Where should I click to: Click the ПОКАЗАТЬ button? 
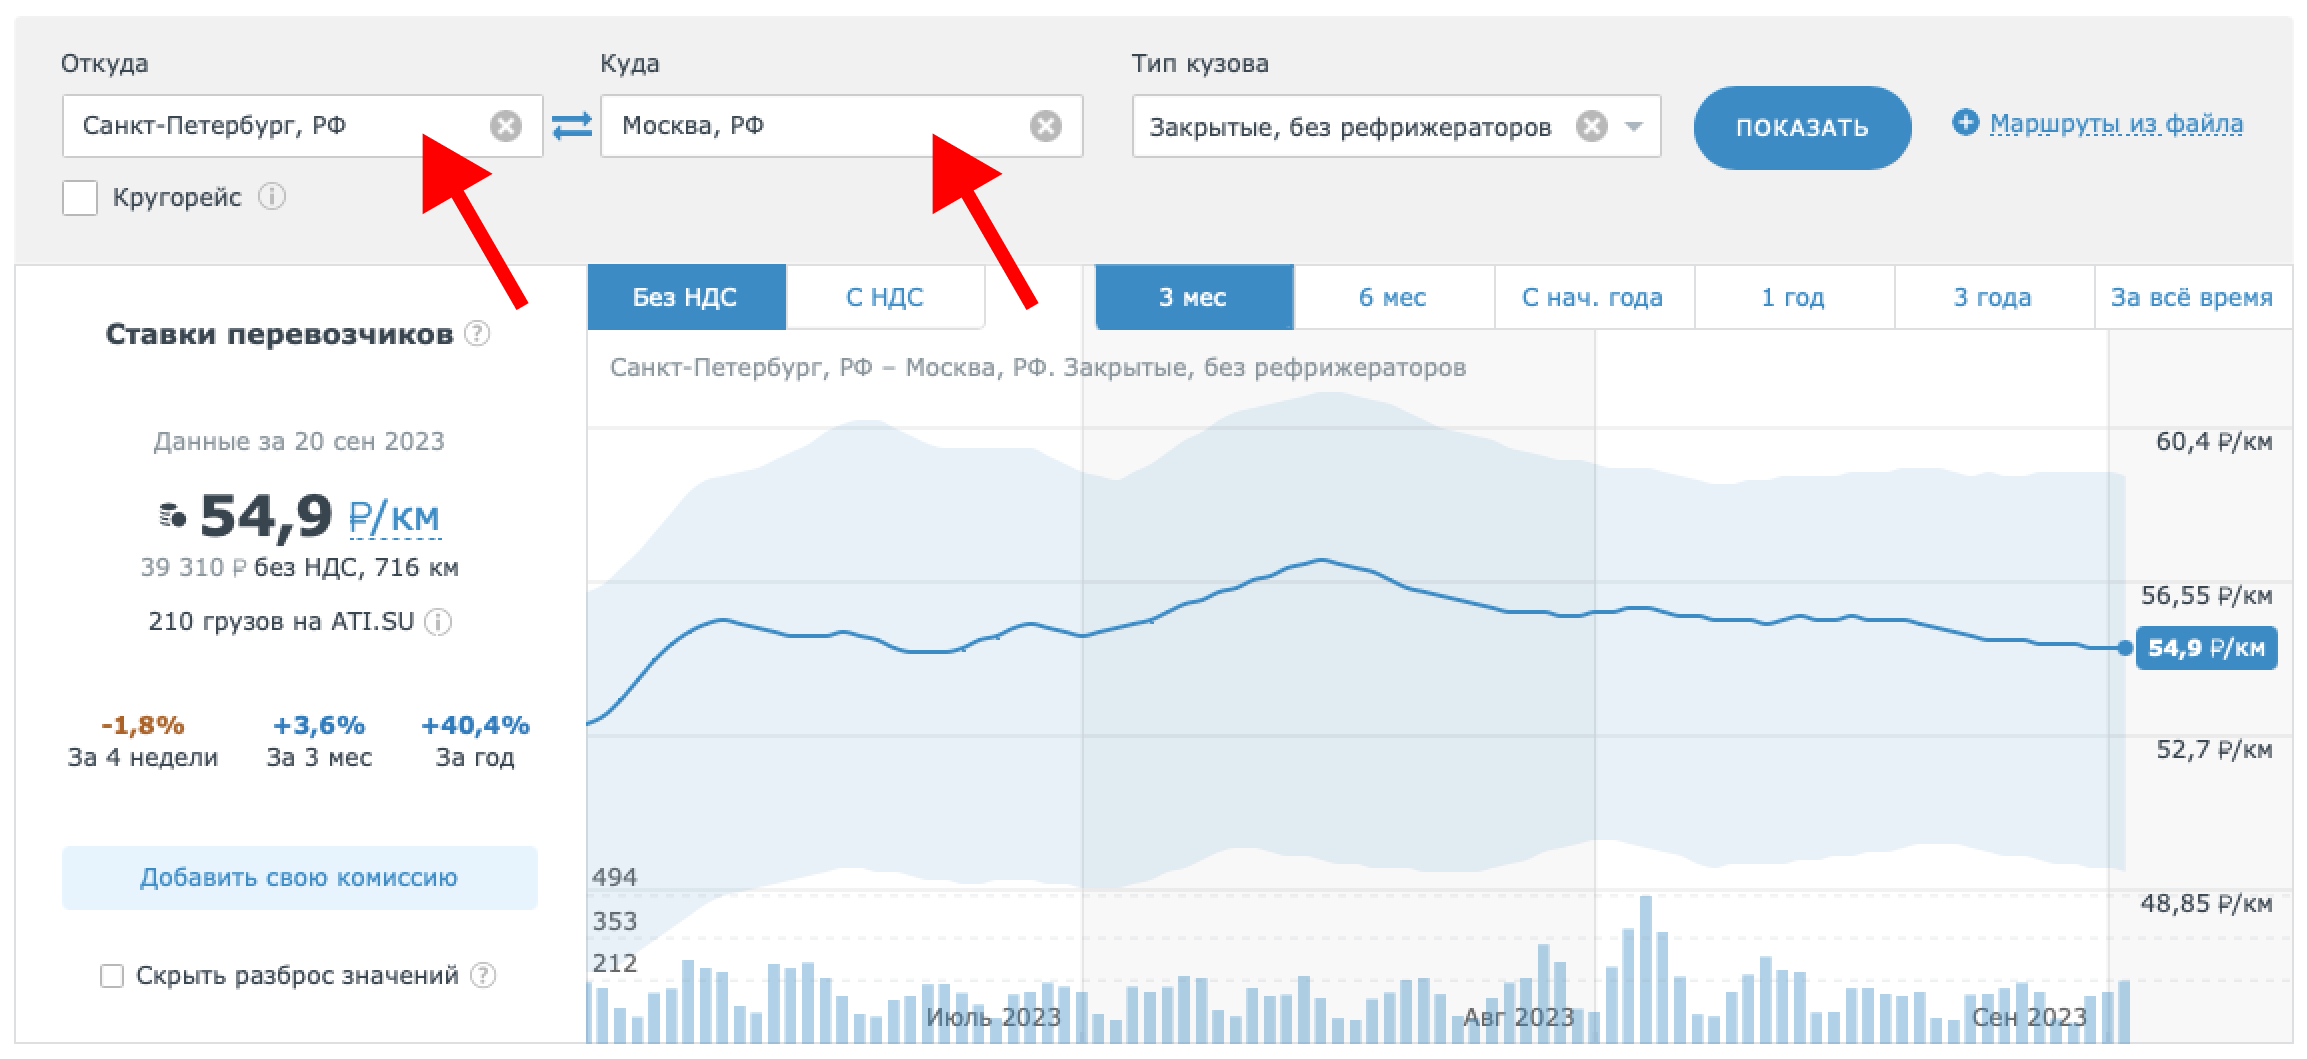coord(1802,127)
